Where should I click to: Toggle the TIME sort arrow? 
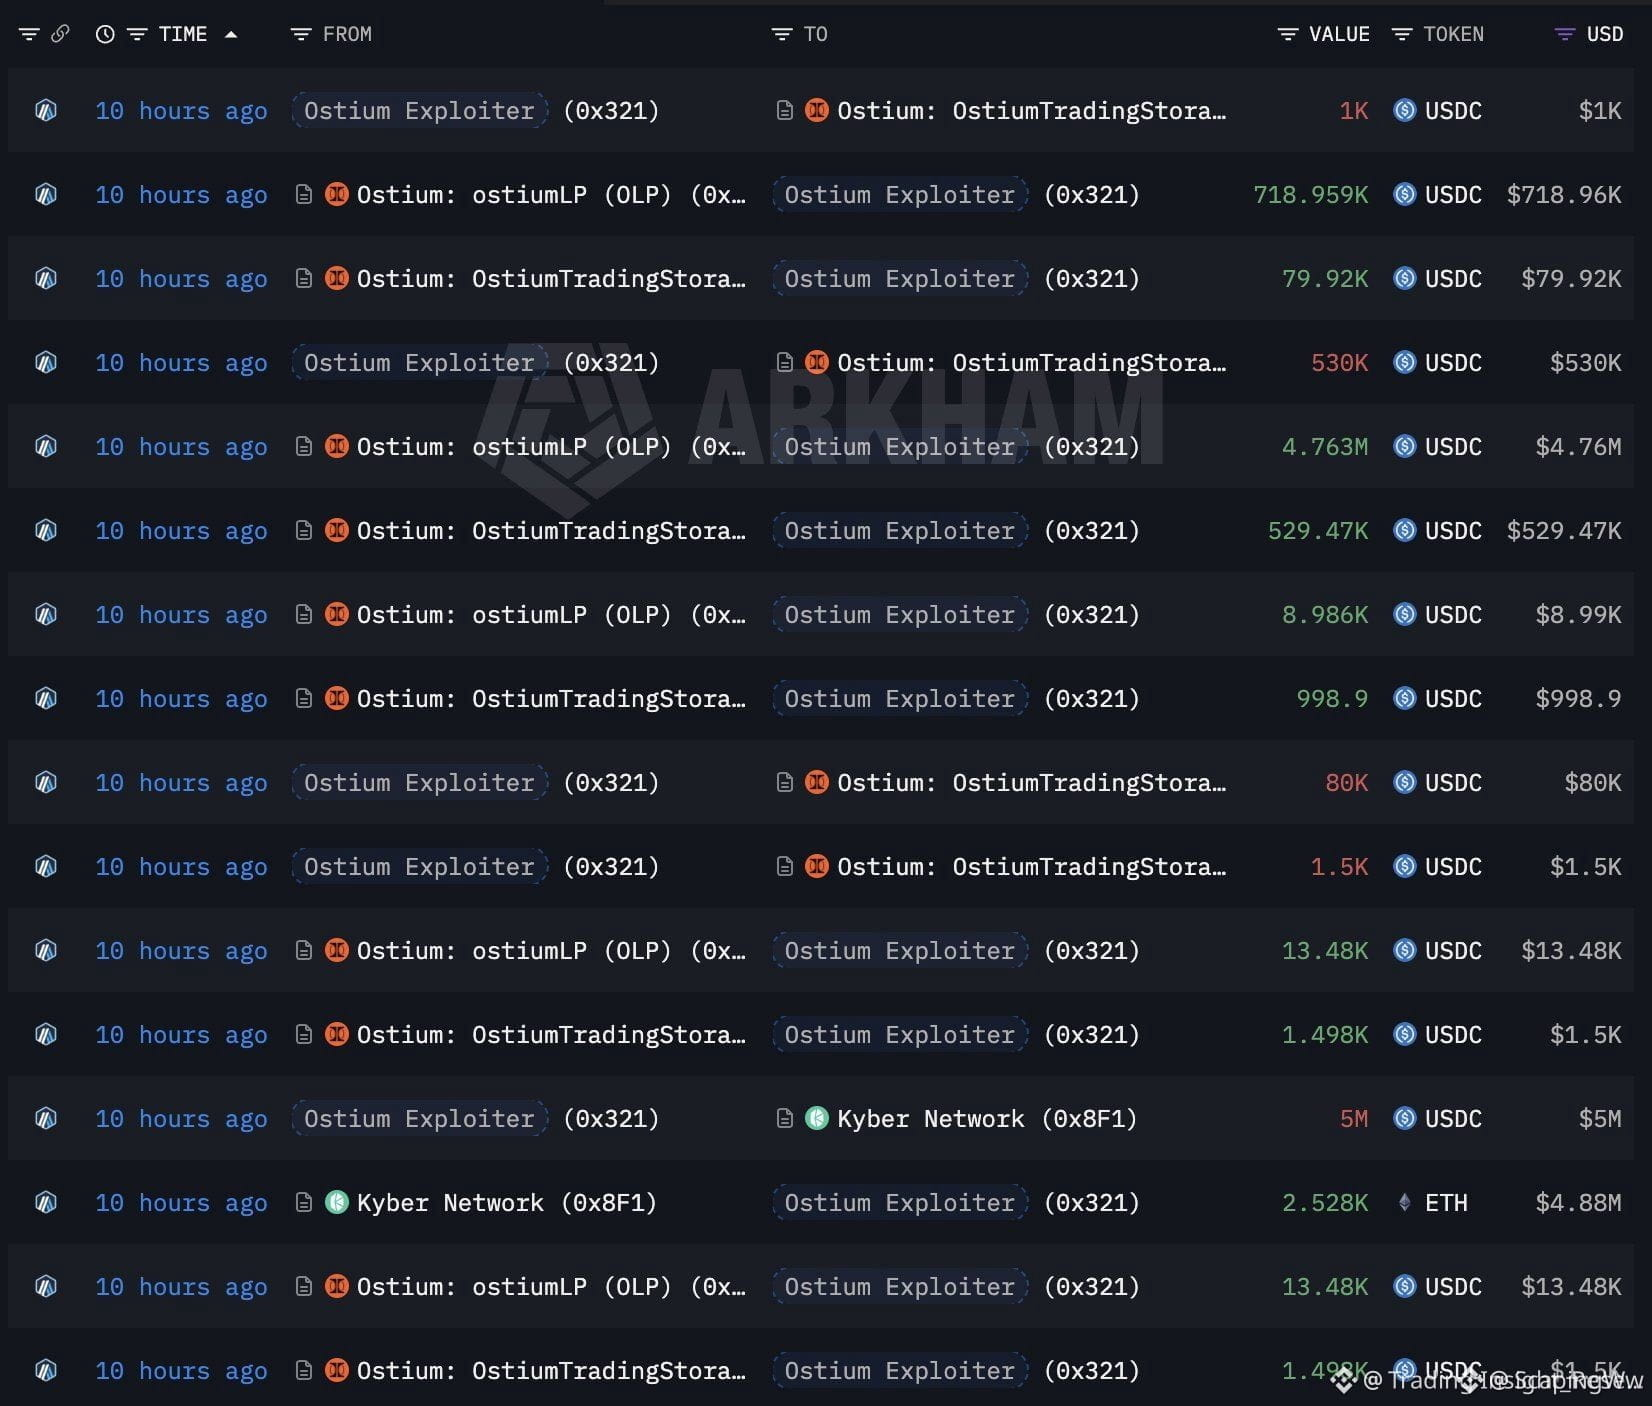231,34
